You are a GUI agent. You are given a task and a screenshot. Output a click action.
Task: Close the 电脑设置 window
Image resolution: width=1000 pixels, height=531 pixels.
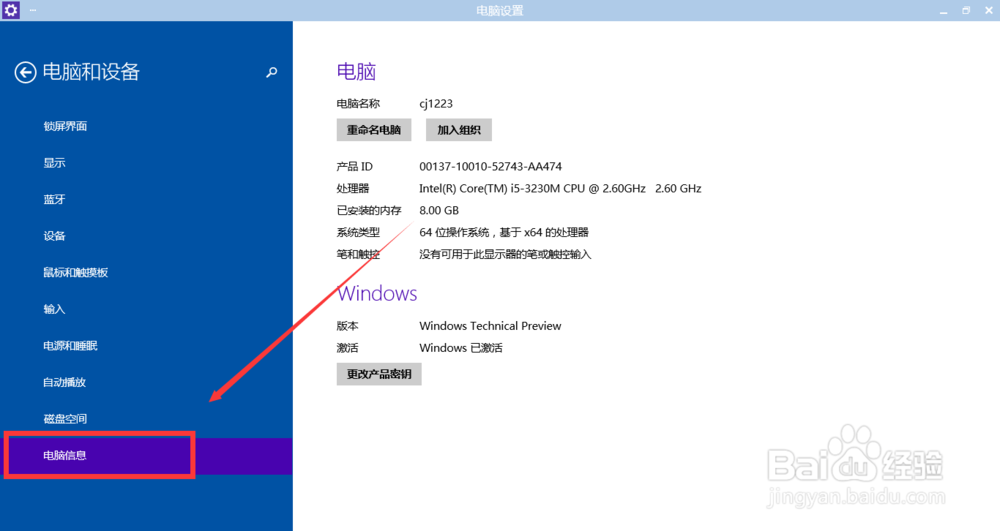coord(989,11)
